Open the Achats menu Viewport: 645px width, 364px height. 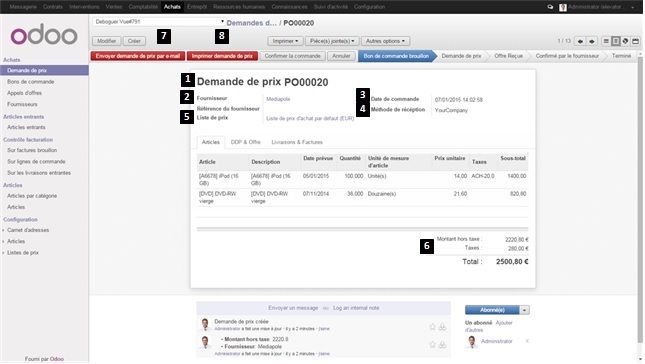click(172, 7)
